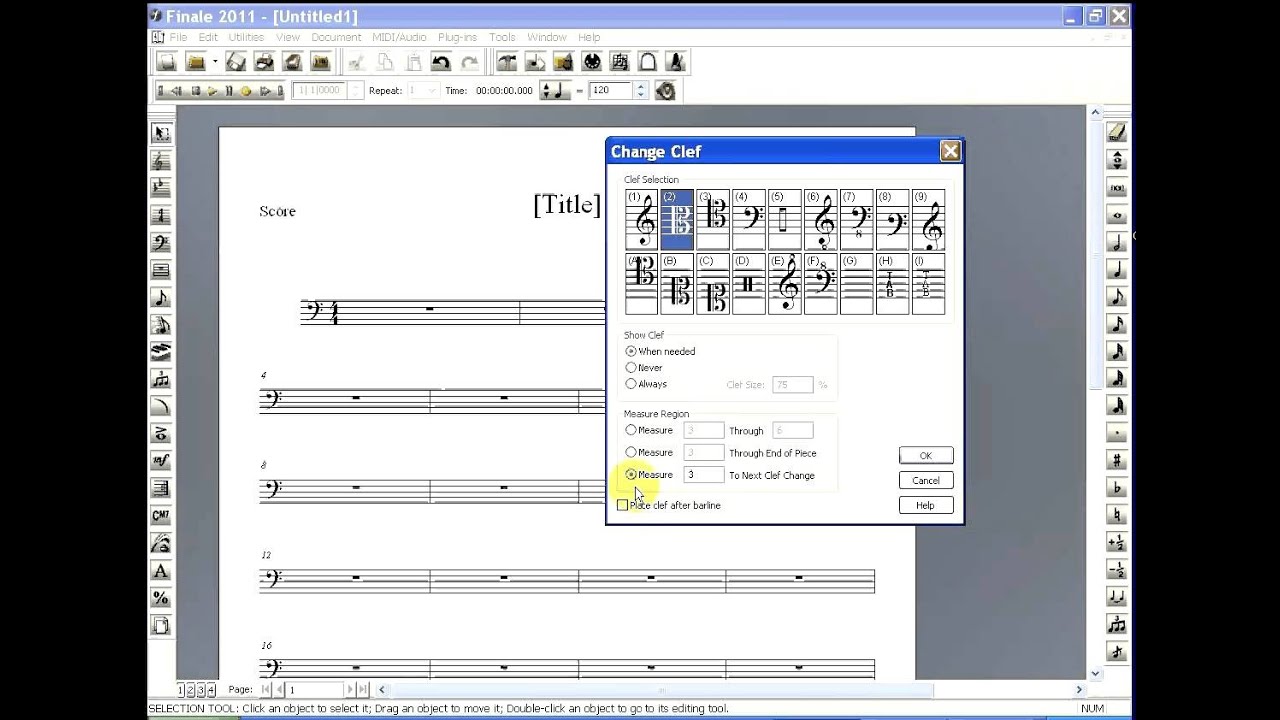Select the flat accidental tool

(1117, 488)
